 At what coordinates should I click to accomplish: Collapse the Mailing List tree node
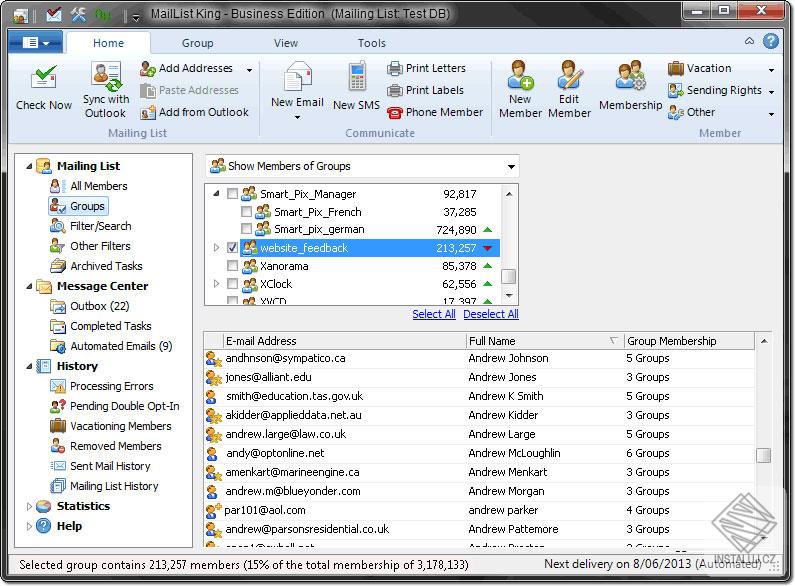29,166
